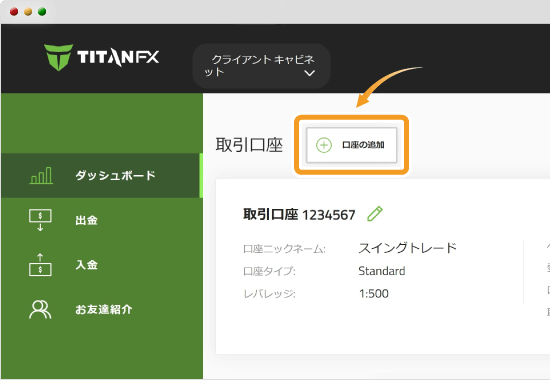Click the yellow minimize window button
The height and width of the screenshot is (380, 550).
tap(28, 12)
